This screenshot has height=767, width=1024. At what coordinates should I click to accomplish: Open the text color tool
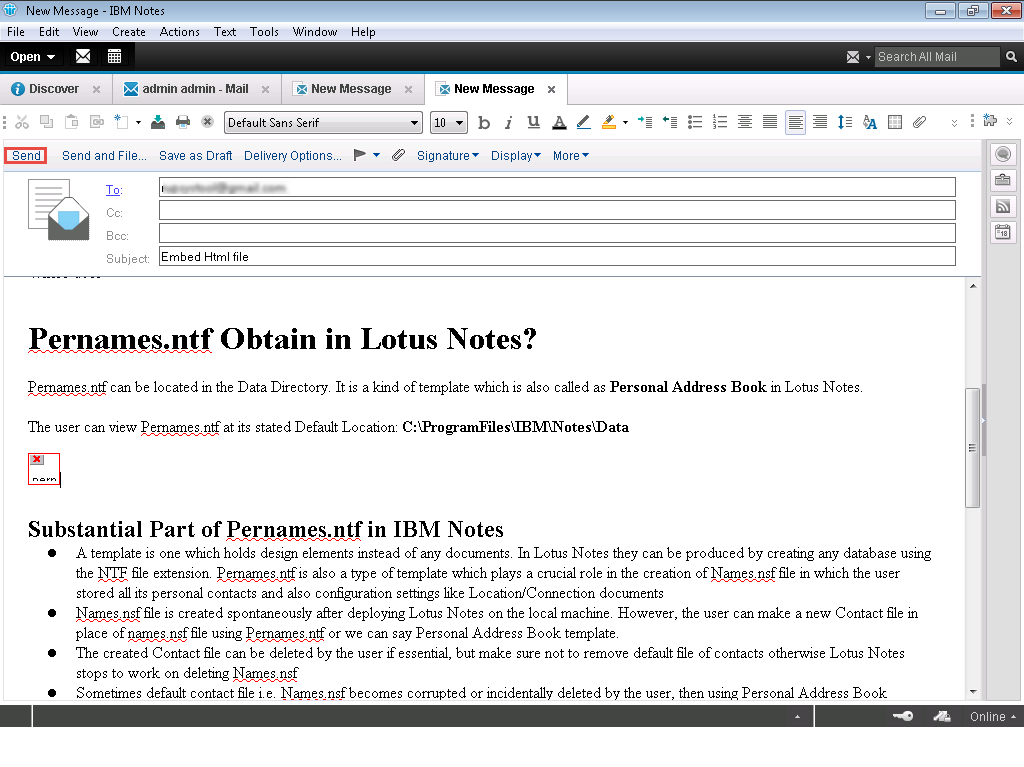(x=559, y=122)
